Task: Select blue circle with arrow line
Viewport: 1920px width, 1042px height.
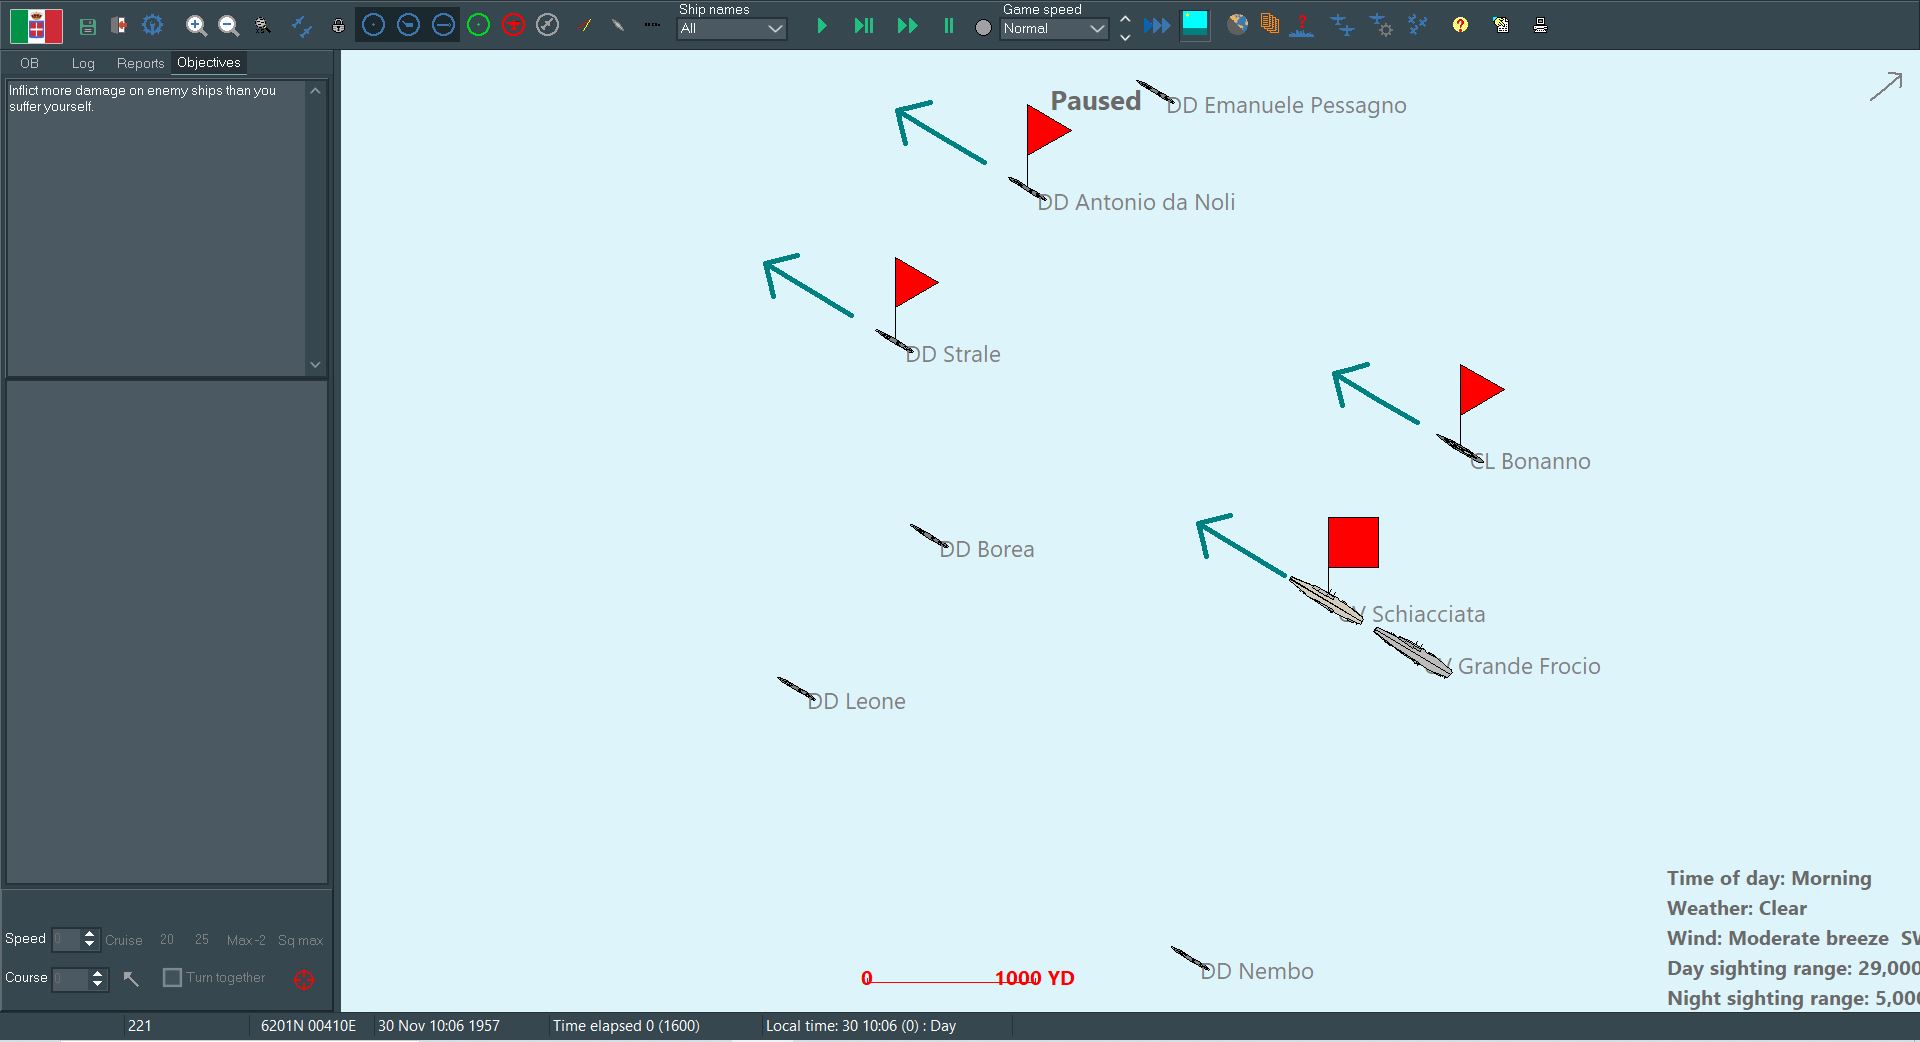Action: 443,25
